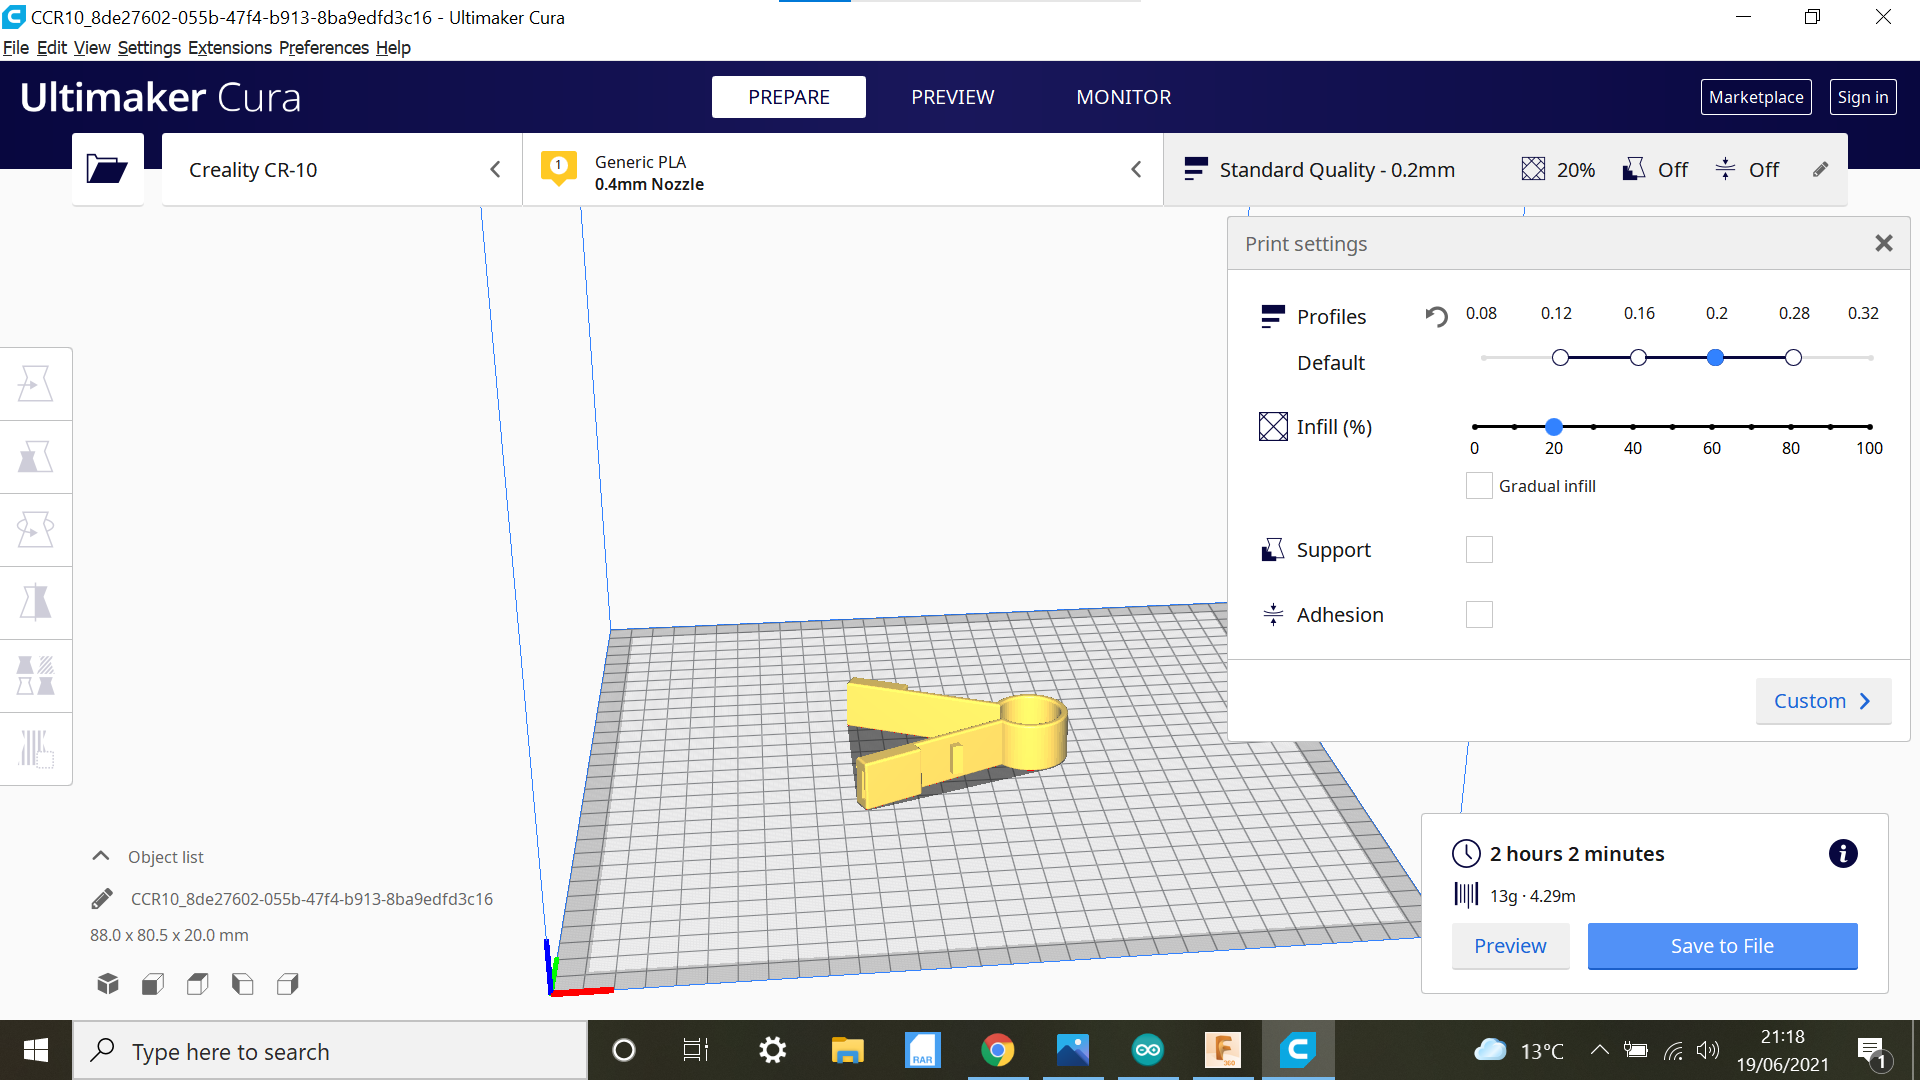Select the Move tool
This screenshot has height=1080, width=1920.
[x=36, y=384]
